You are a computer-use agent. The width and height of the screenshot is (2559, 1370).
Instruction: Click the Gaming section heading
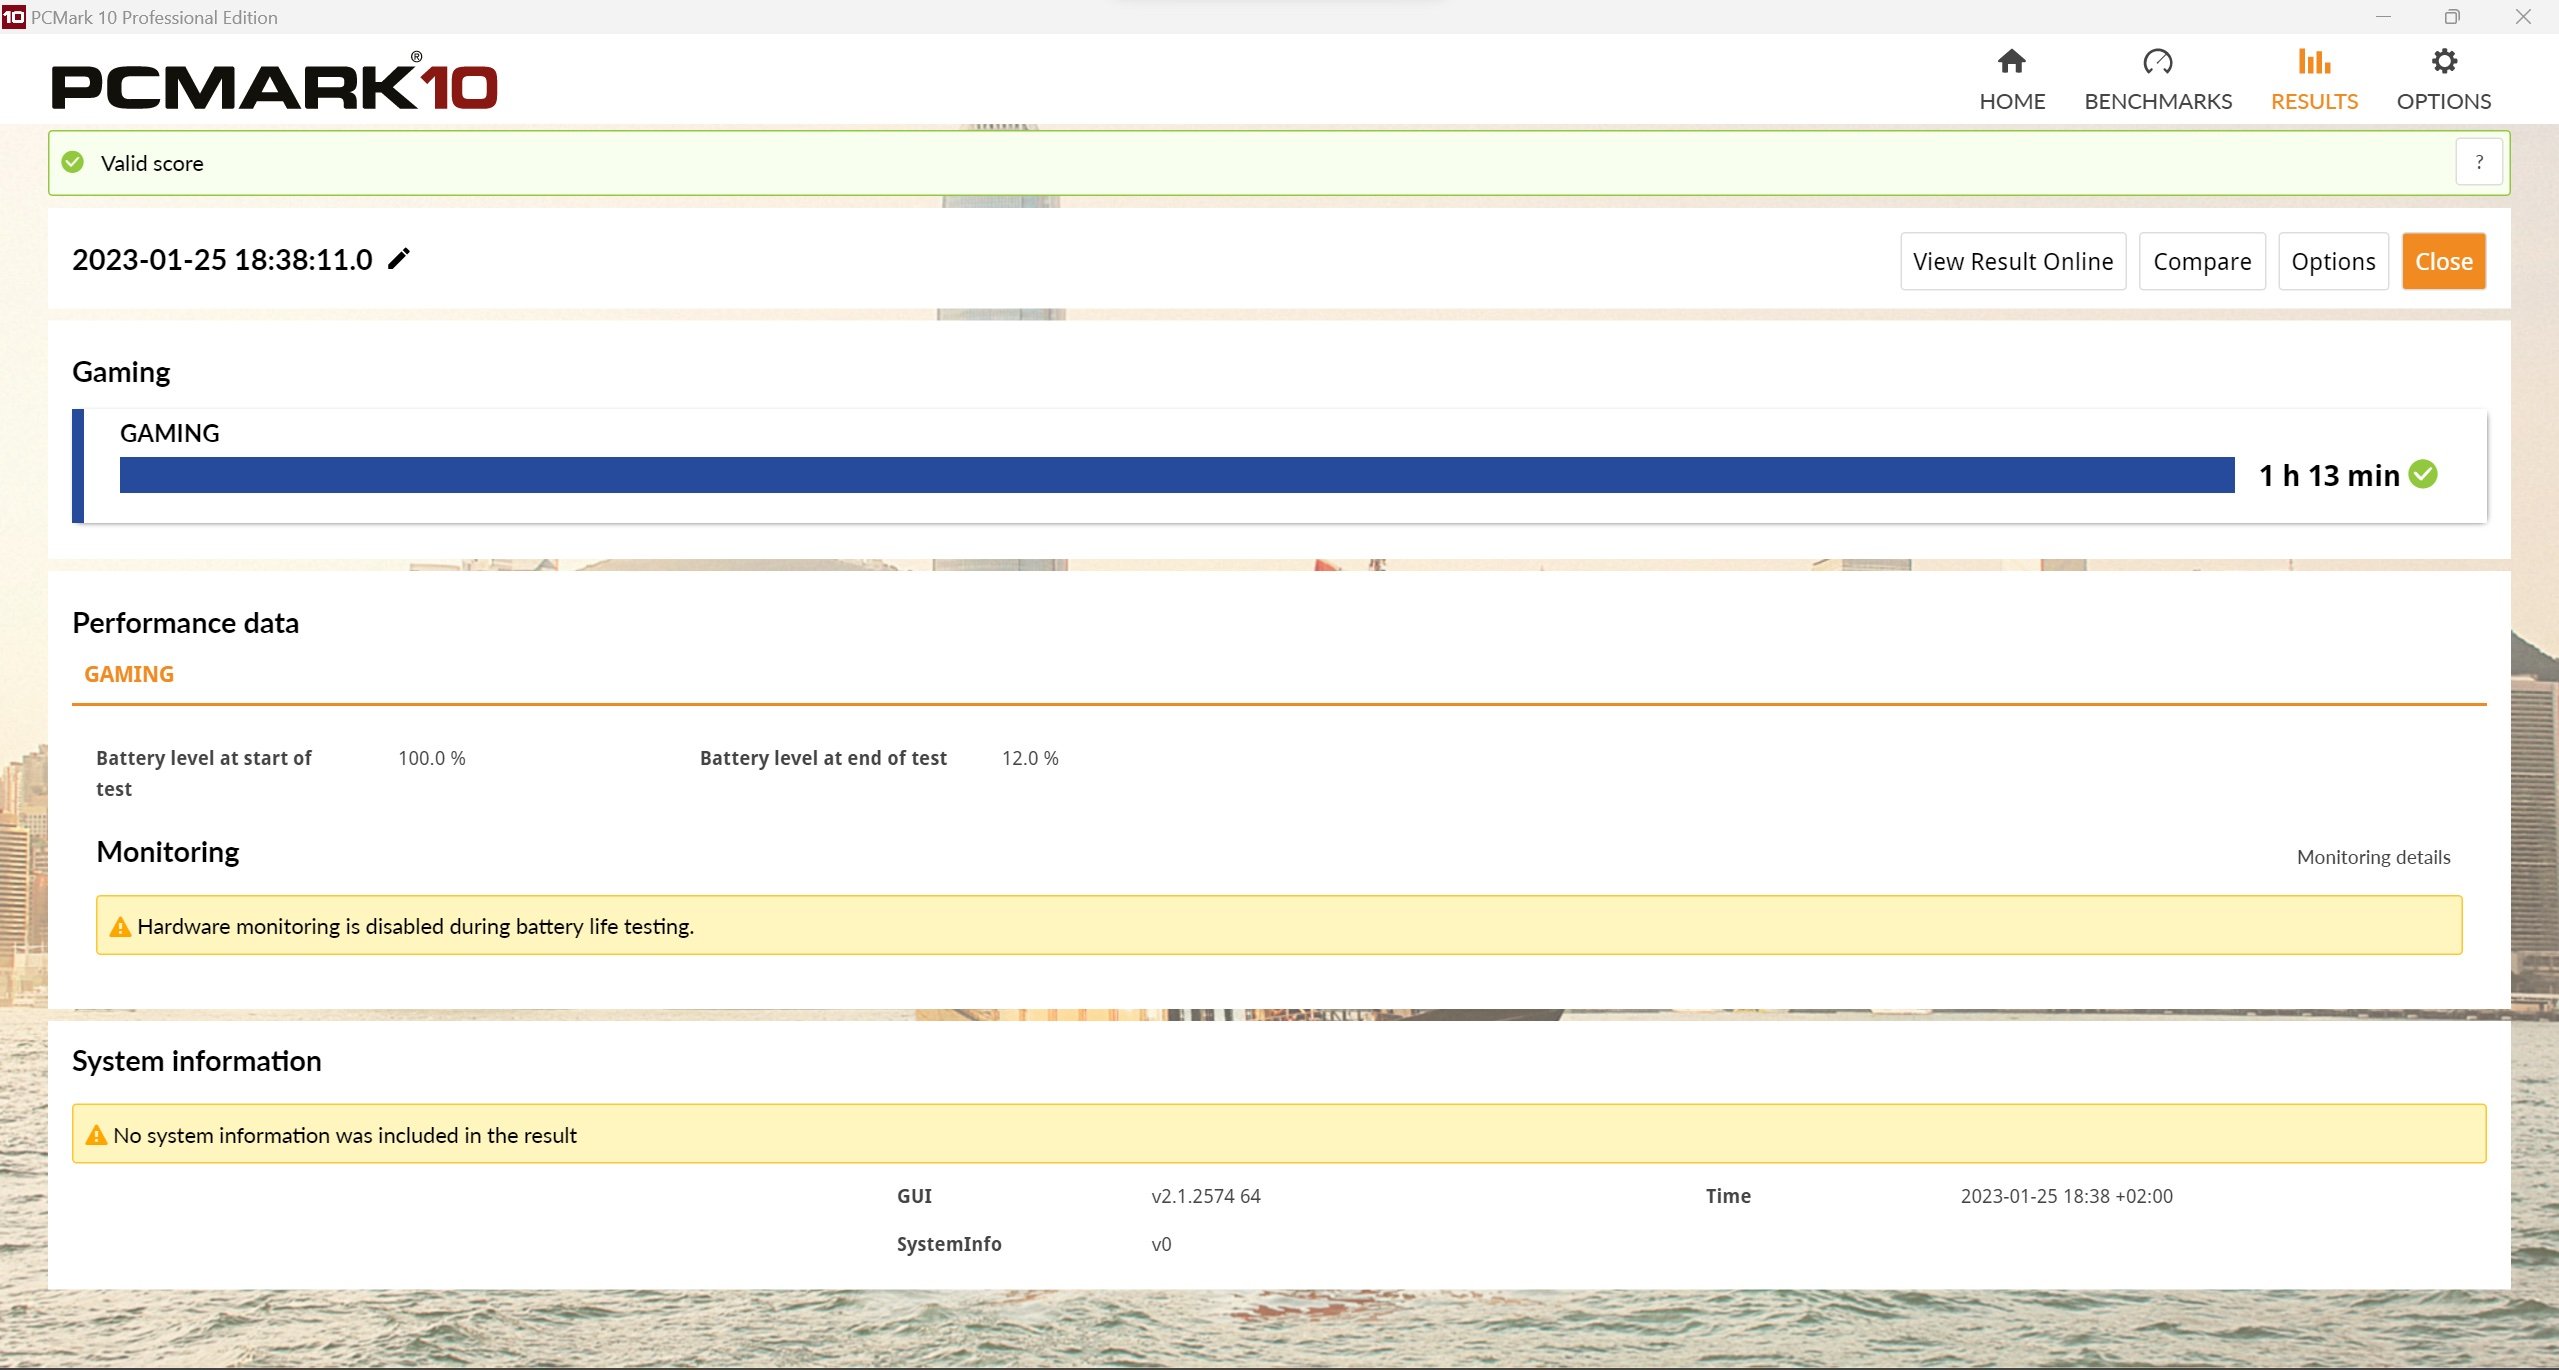pos(121,372)
